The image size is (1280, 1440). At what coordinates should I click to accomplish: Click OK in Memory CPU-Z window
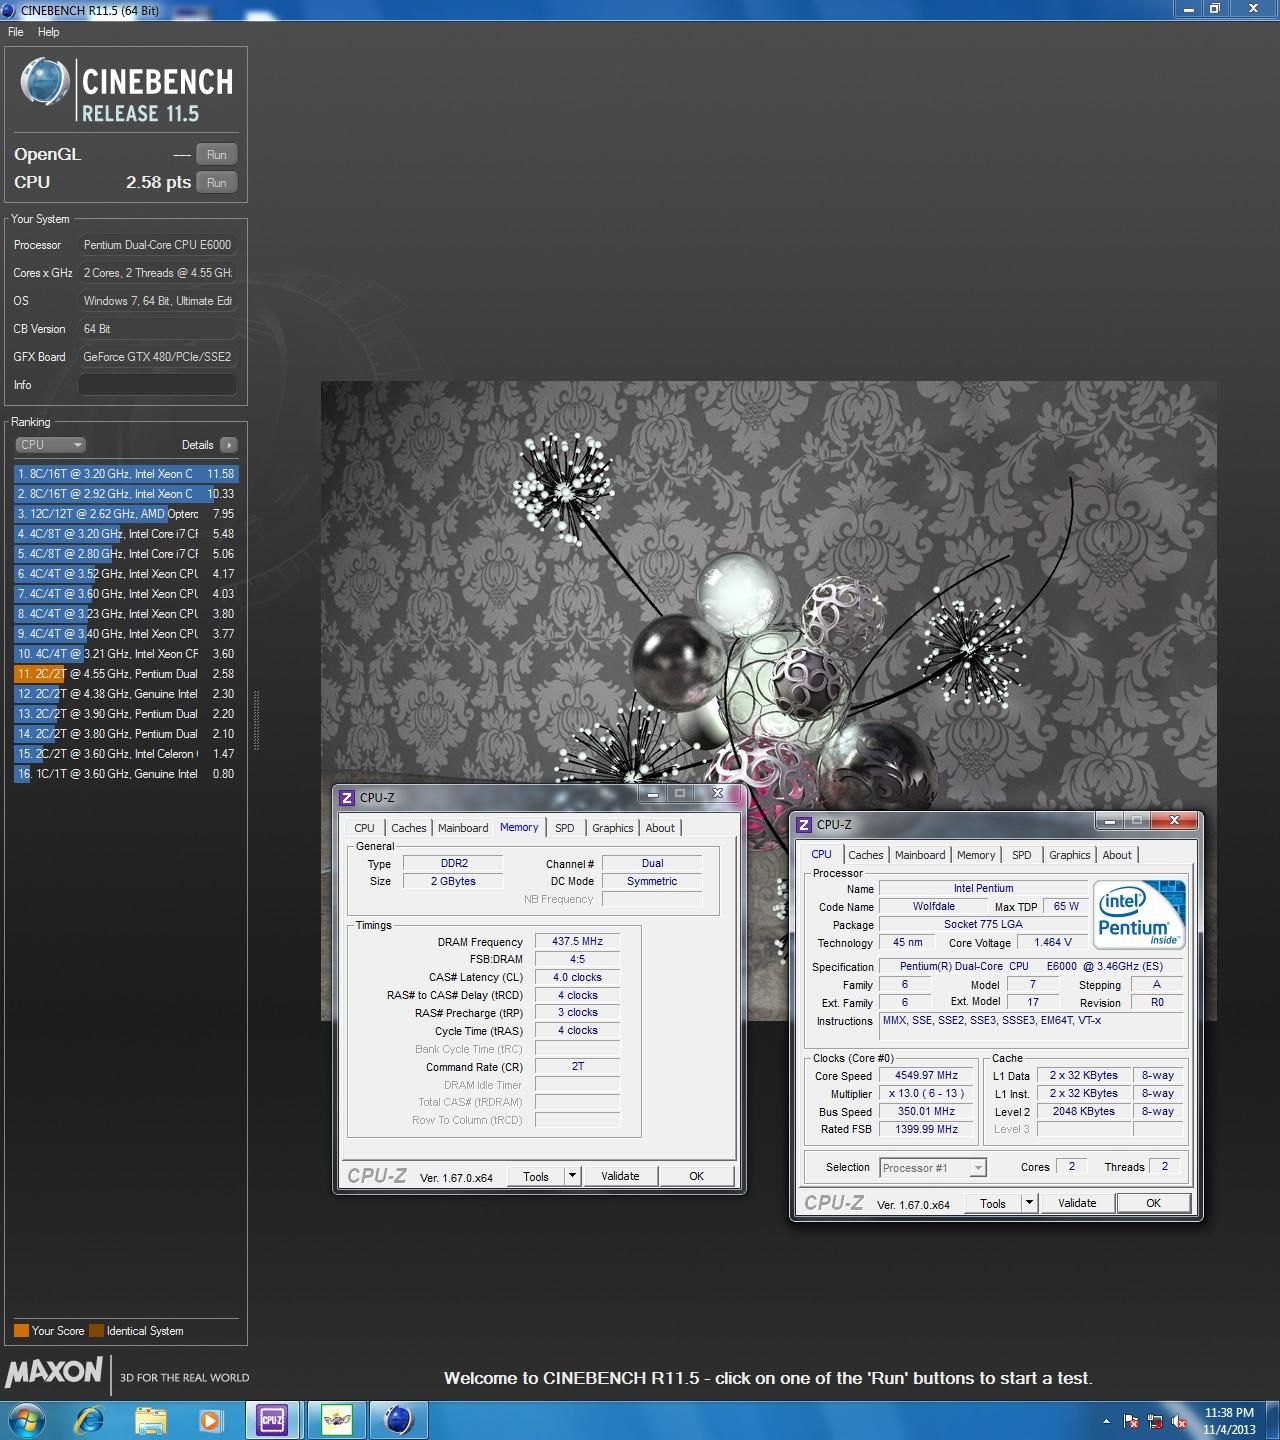pyautogui.click(x=696, y=1176)
